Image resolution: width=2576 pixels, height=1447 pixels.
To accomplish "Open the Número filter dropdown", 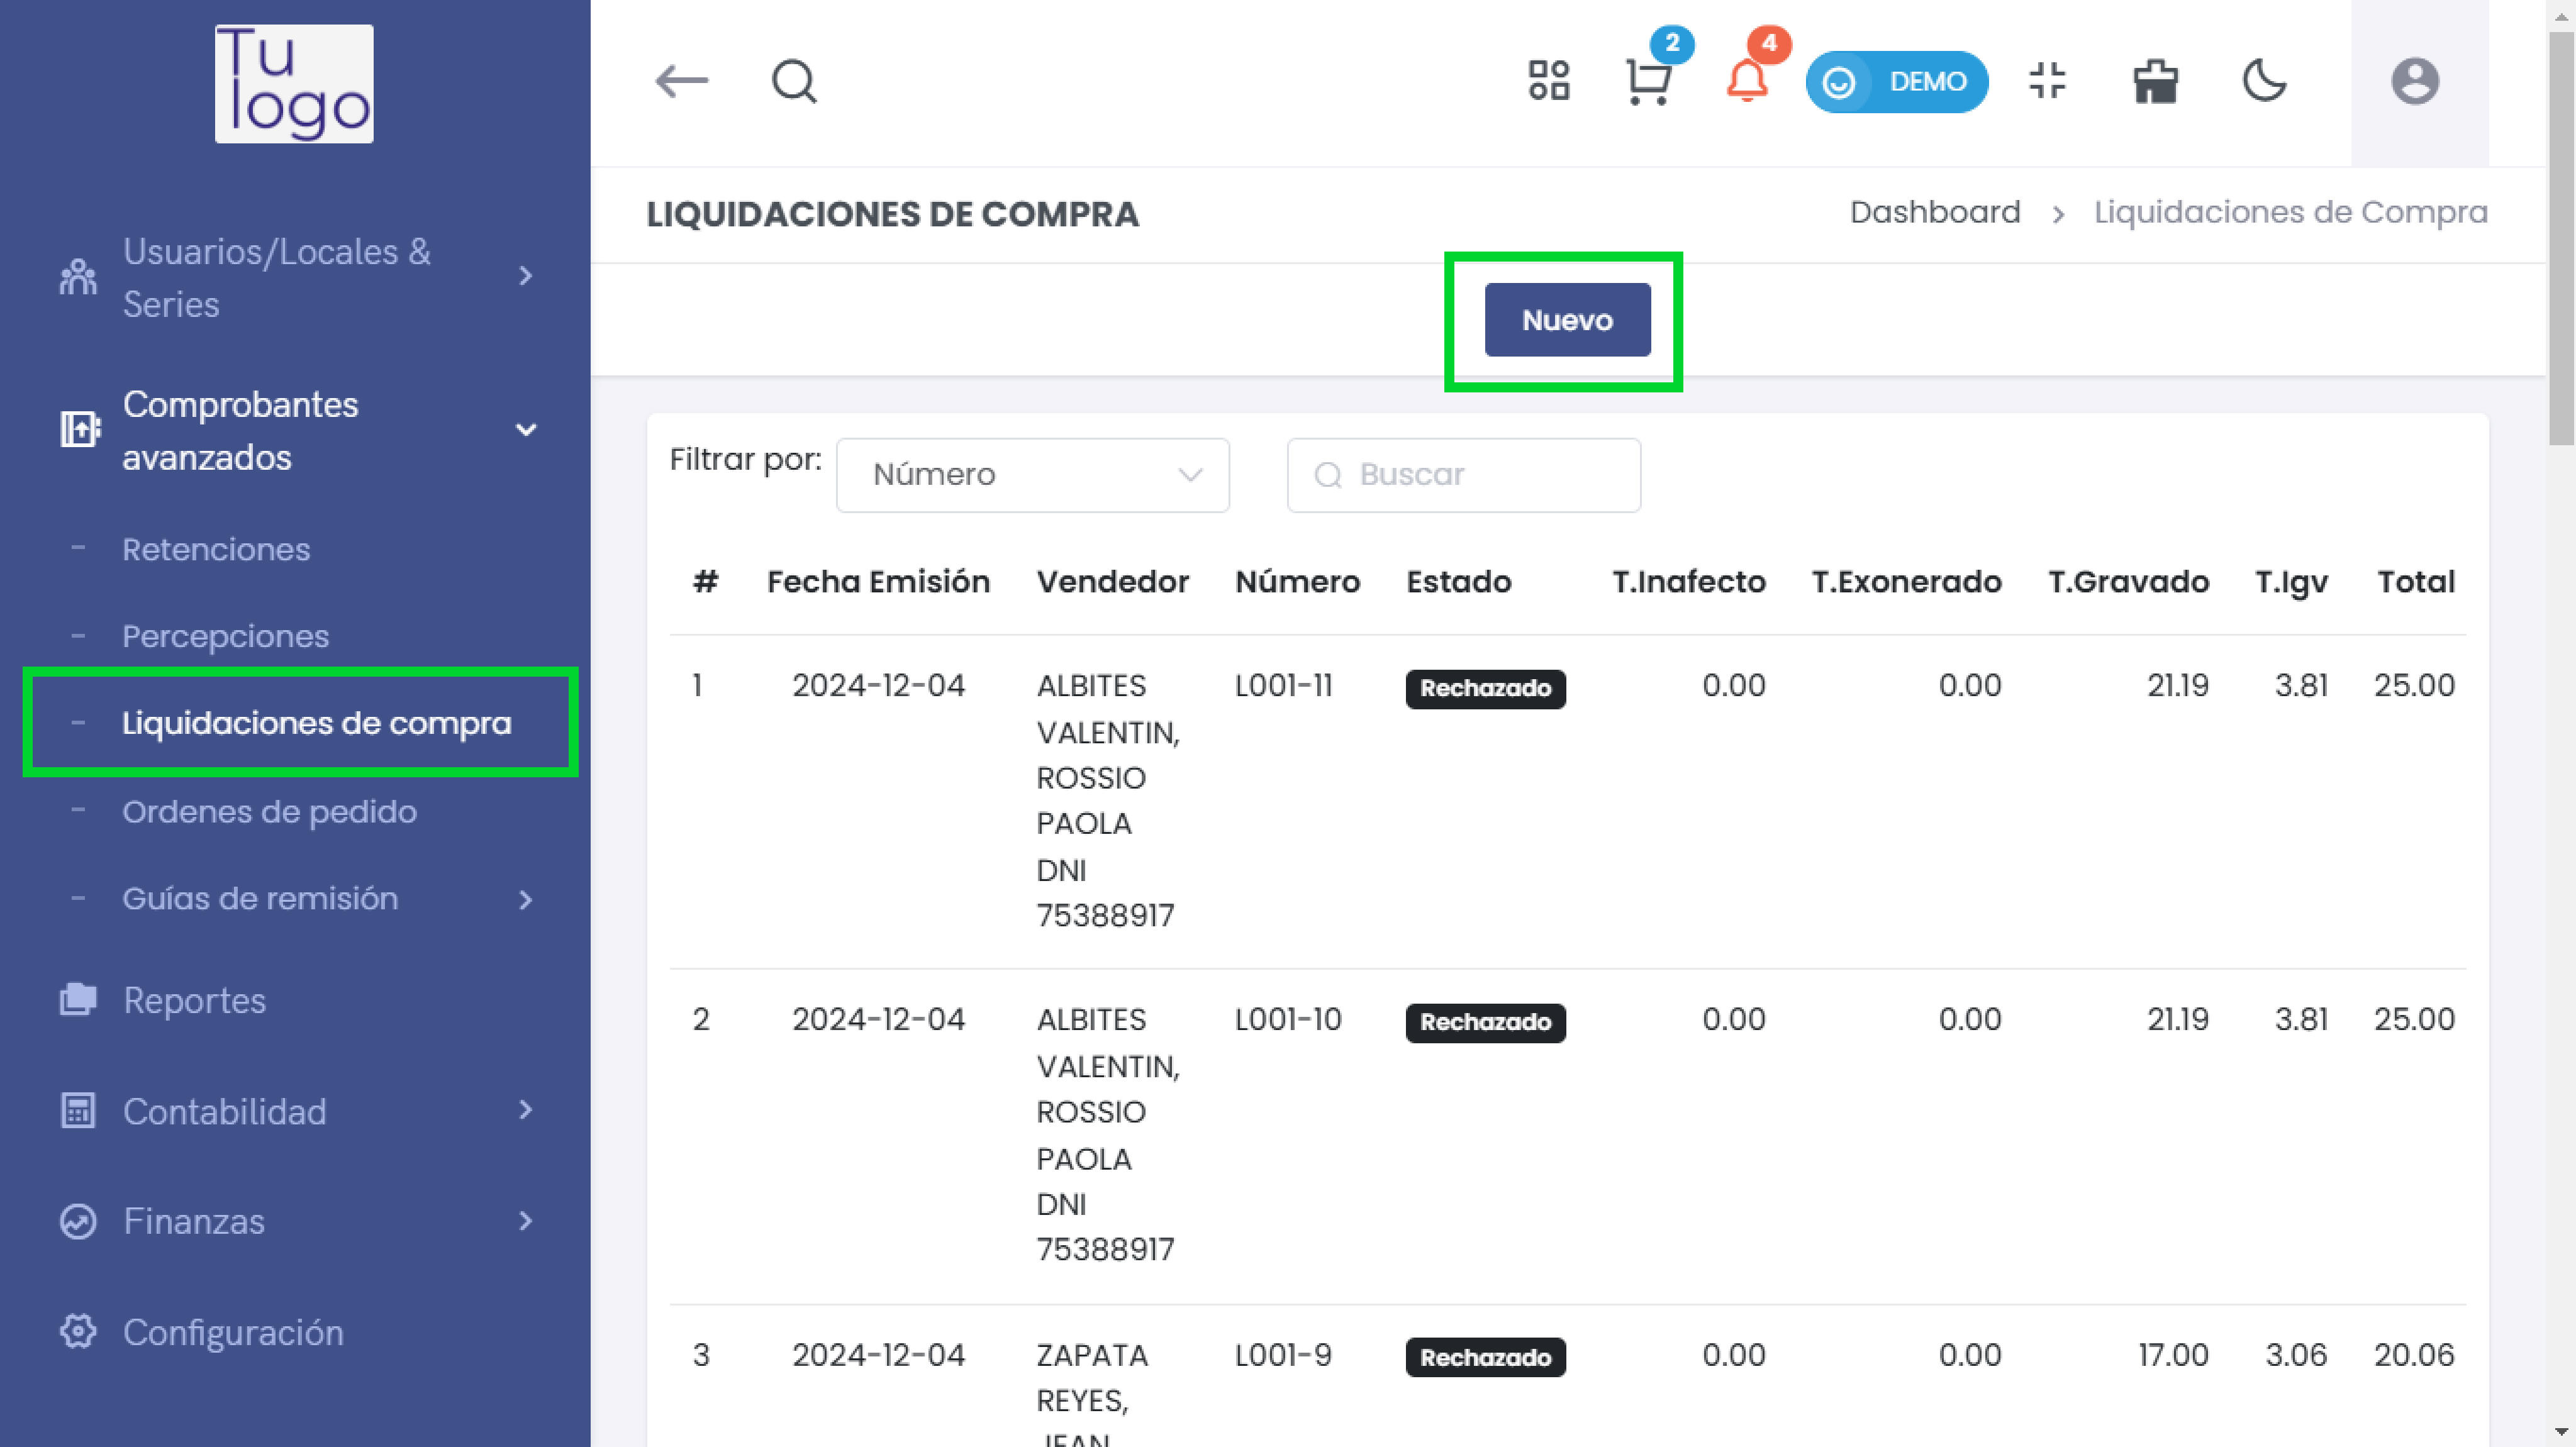I will [x=1032, y=475].
